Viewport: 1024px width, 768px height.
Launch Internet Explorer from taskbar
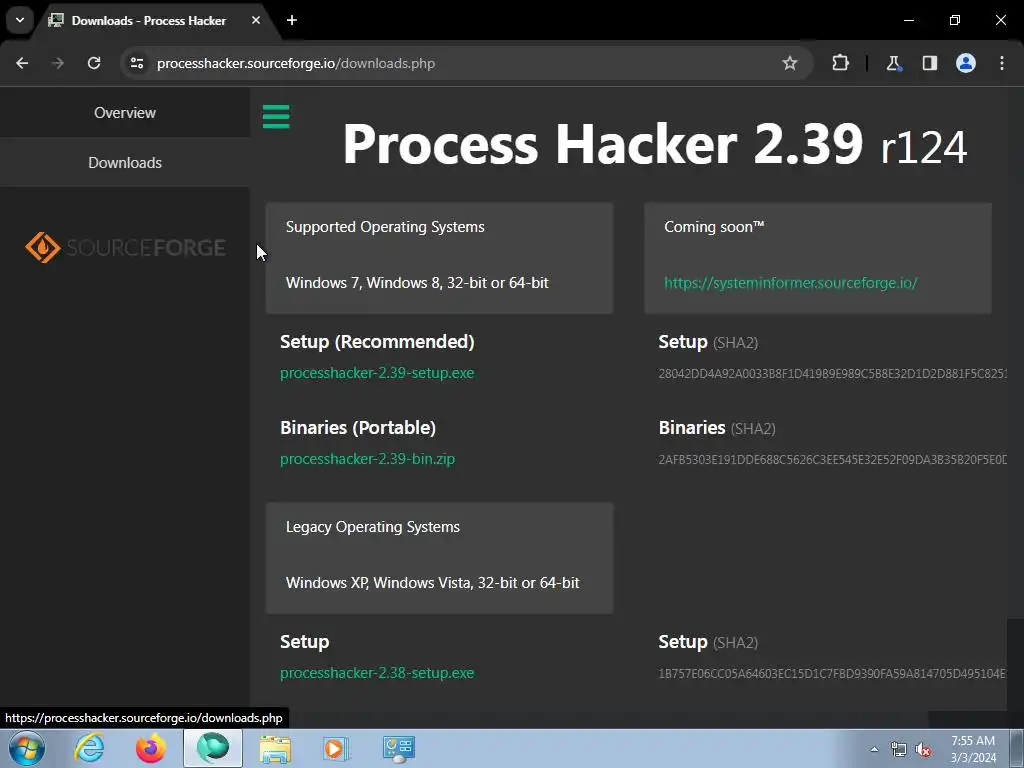pos(89,748)
